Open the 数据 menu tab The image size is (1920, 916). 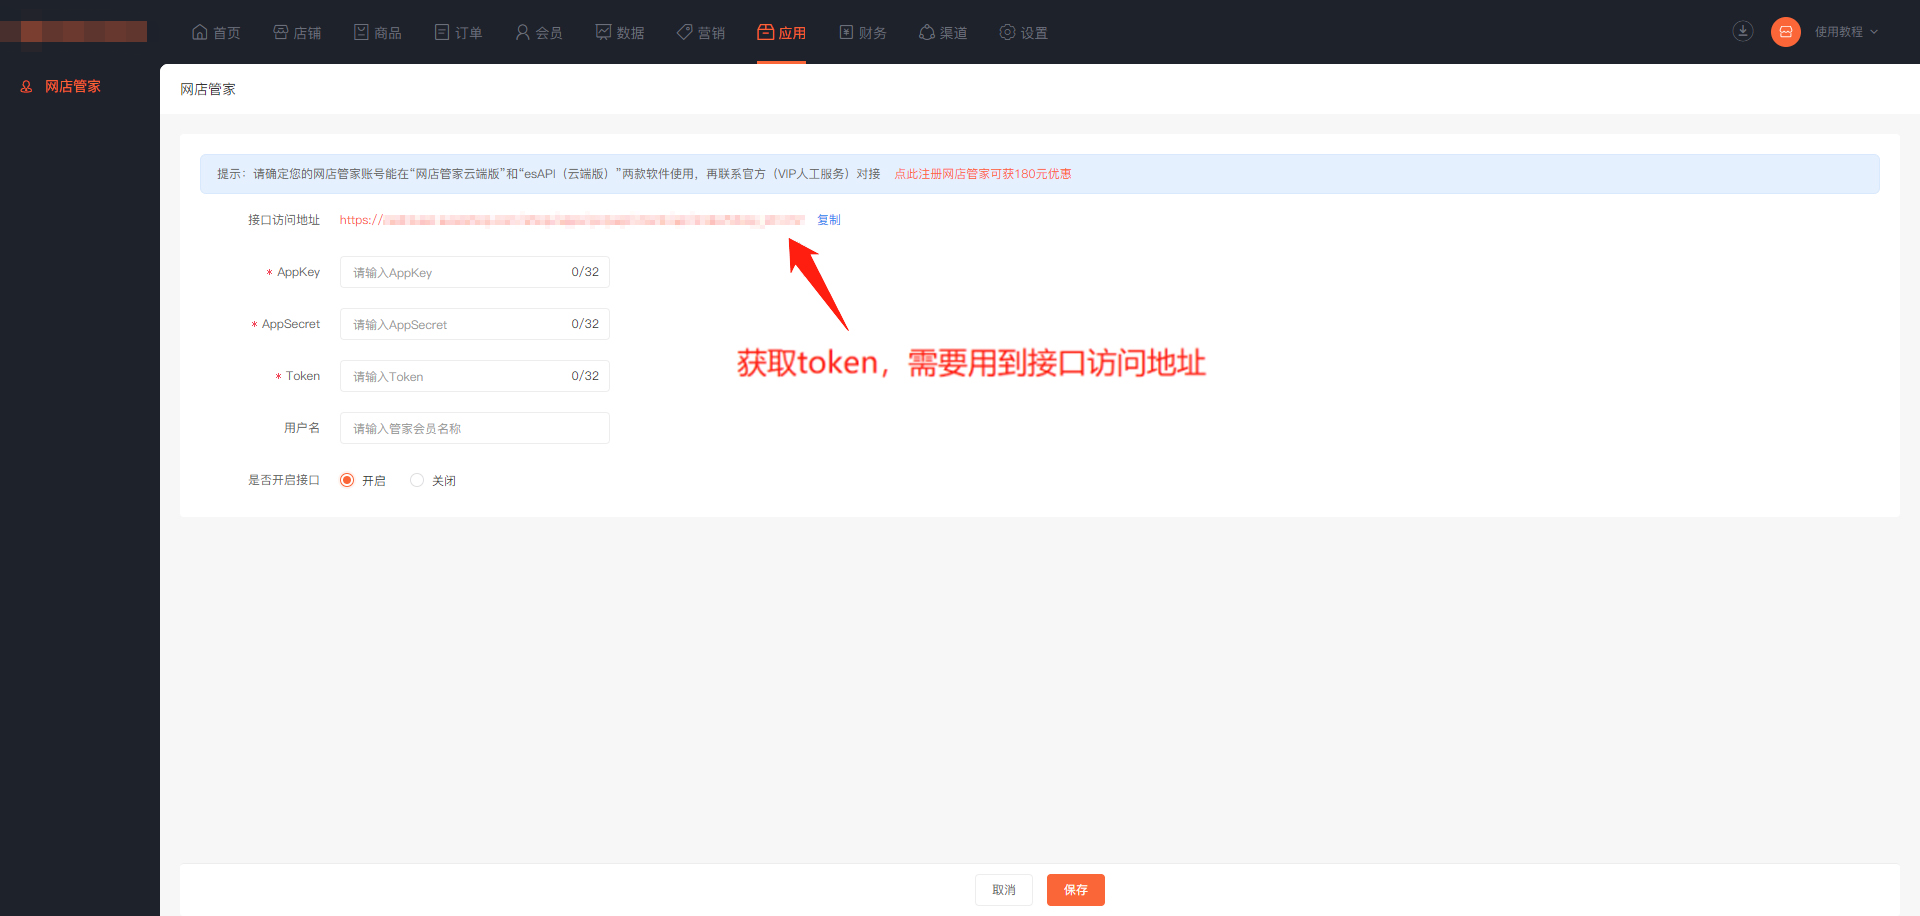[x=620, y=32]
